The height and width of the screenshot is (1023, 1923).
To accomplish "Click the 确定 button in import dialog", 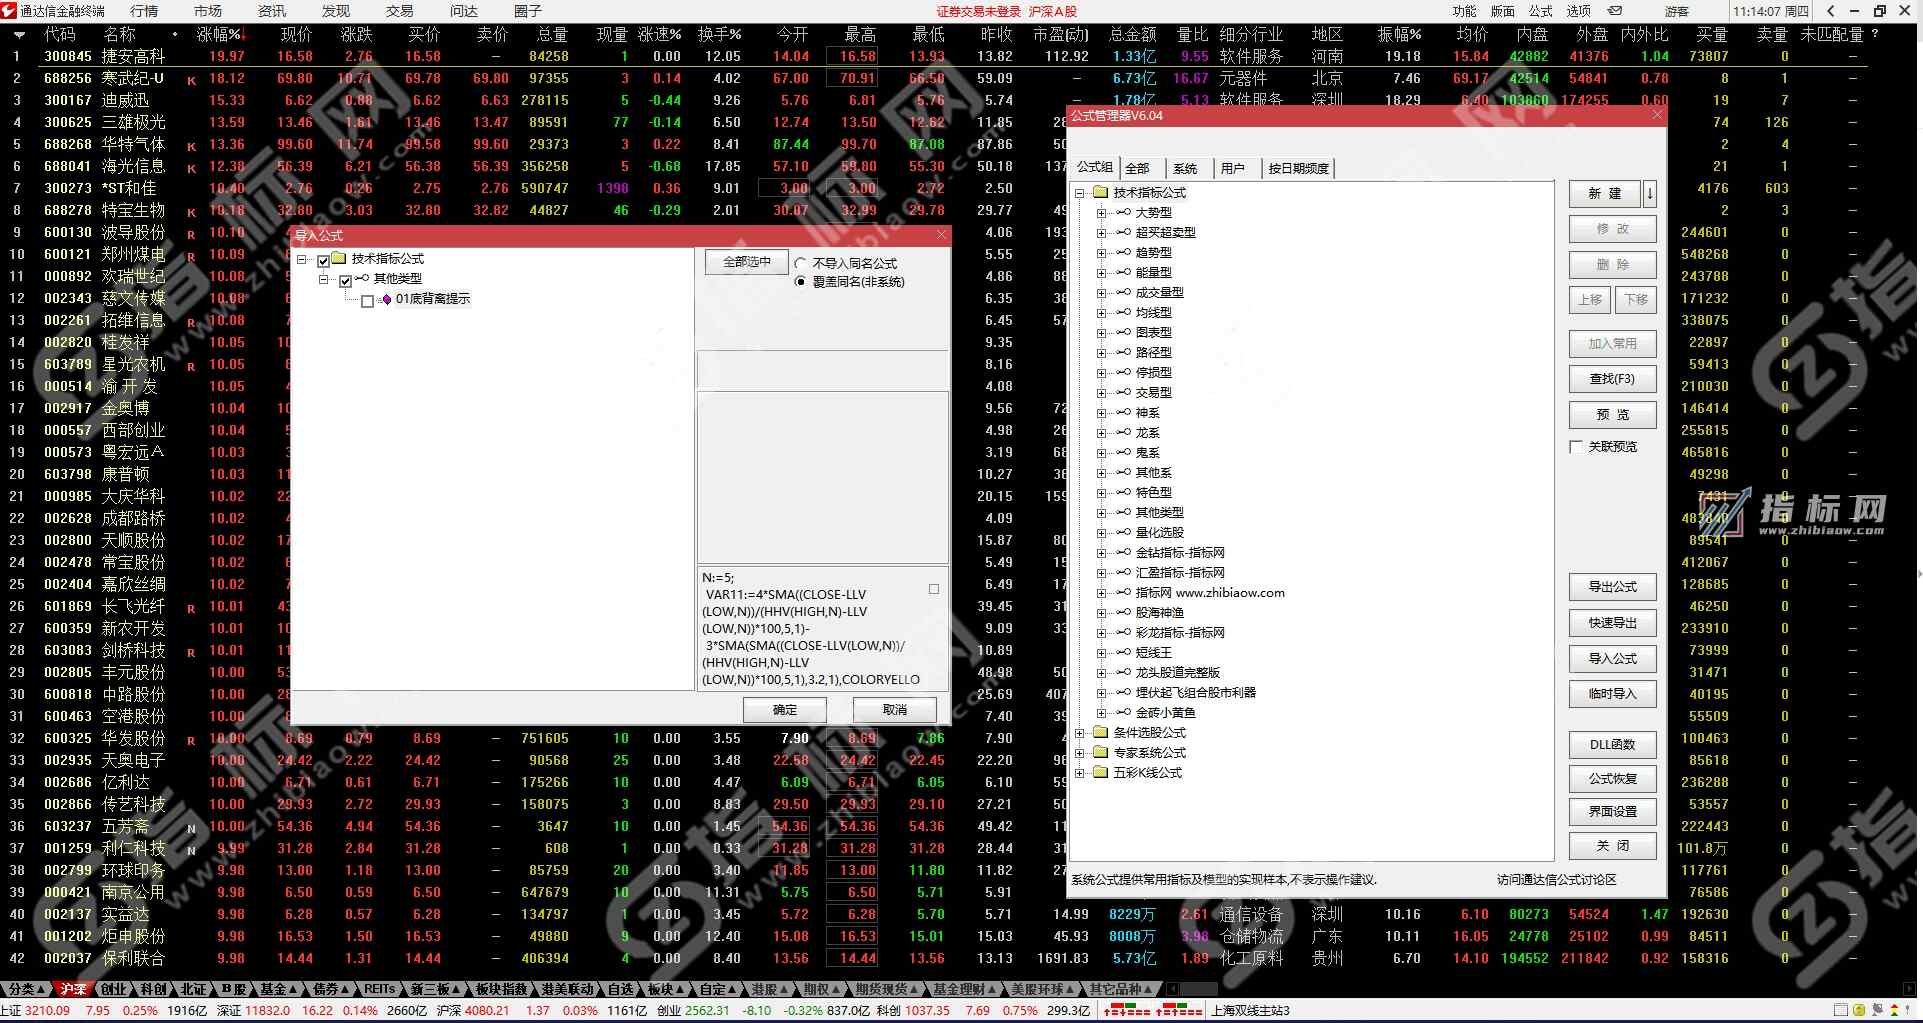I will click(785, 710).
